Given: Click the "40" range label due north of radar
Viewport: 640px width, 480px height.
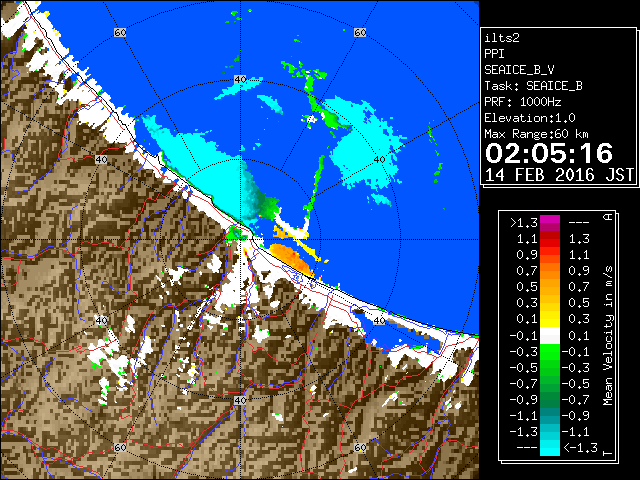Looking at the screenshot, I should [240, 79].
